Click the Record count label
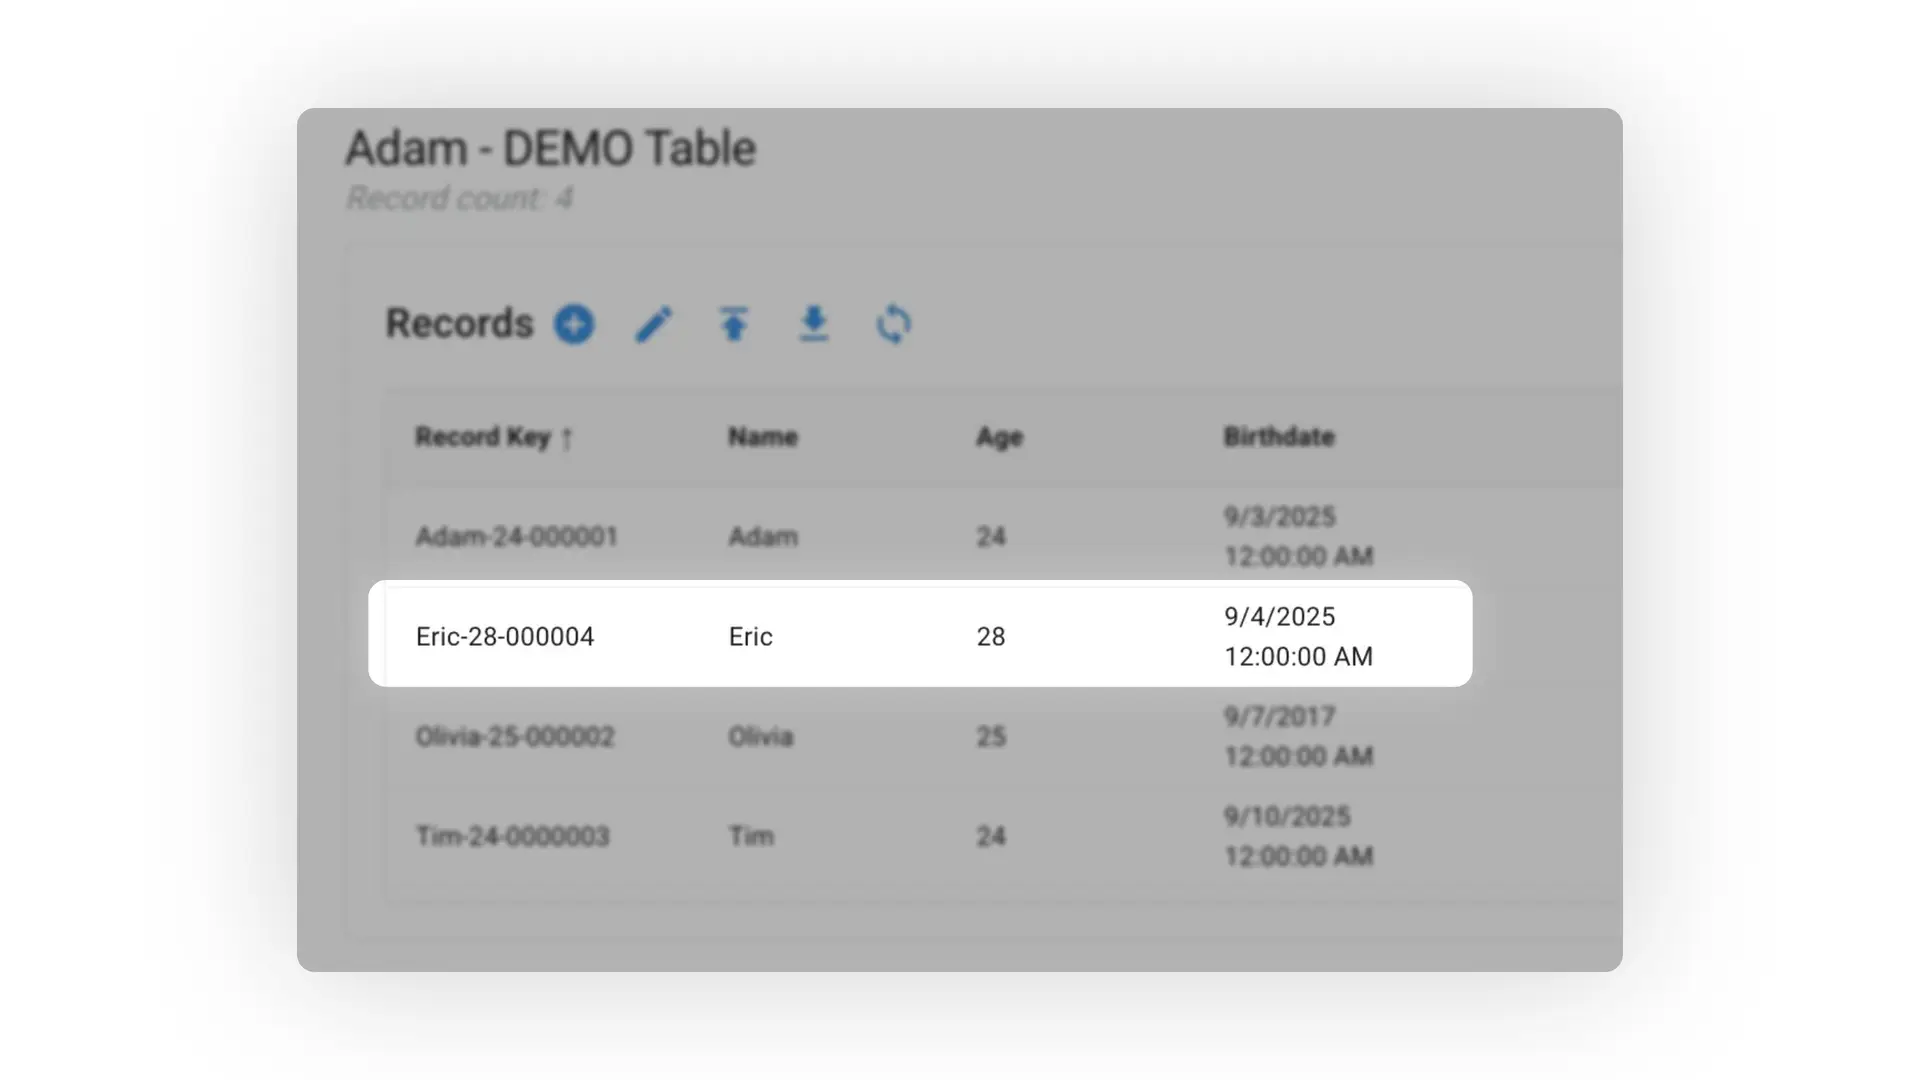 [x=458, y=198]
